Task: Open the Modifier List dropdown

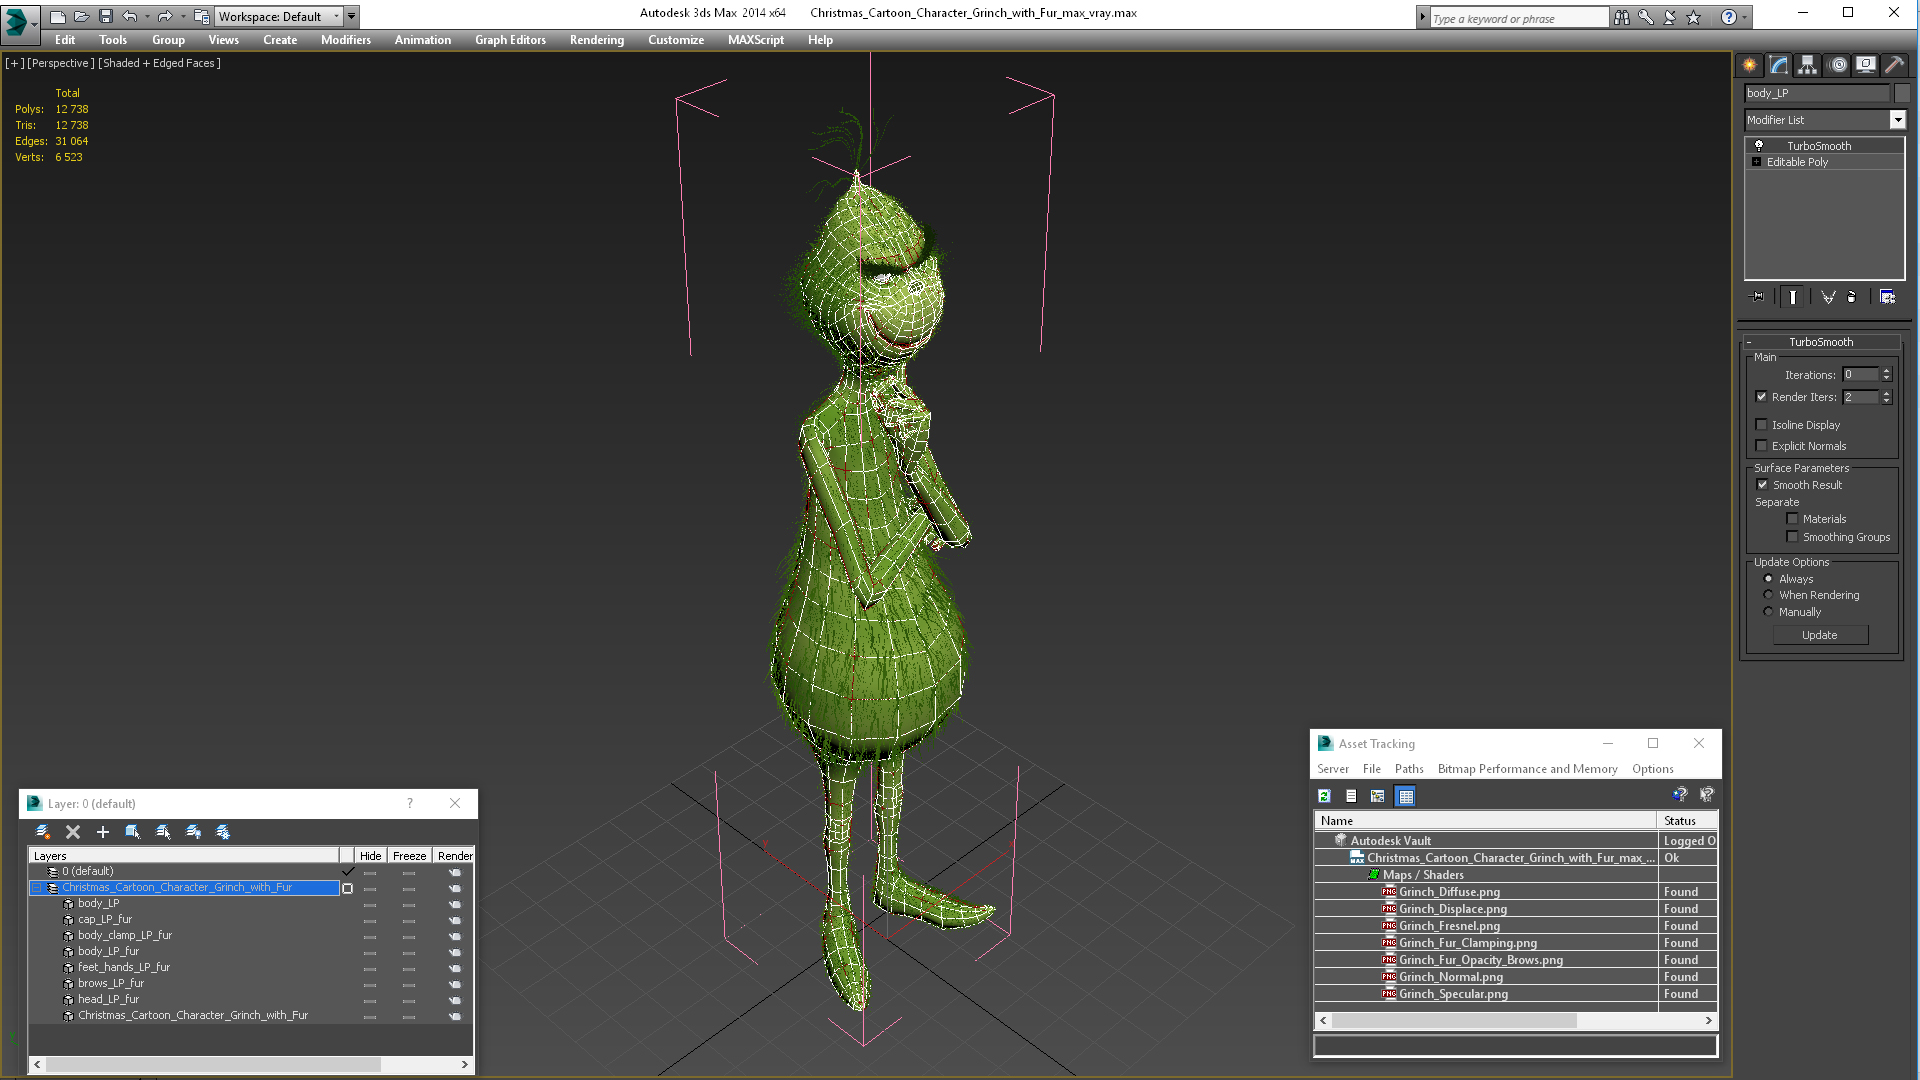Action: pos(1897,120)
